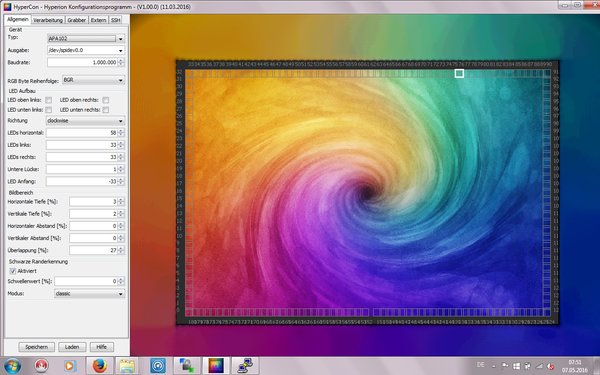Open the Modus dropdown showing classic
Viewport: 600px width, 375px height.
(90, 294)
